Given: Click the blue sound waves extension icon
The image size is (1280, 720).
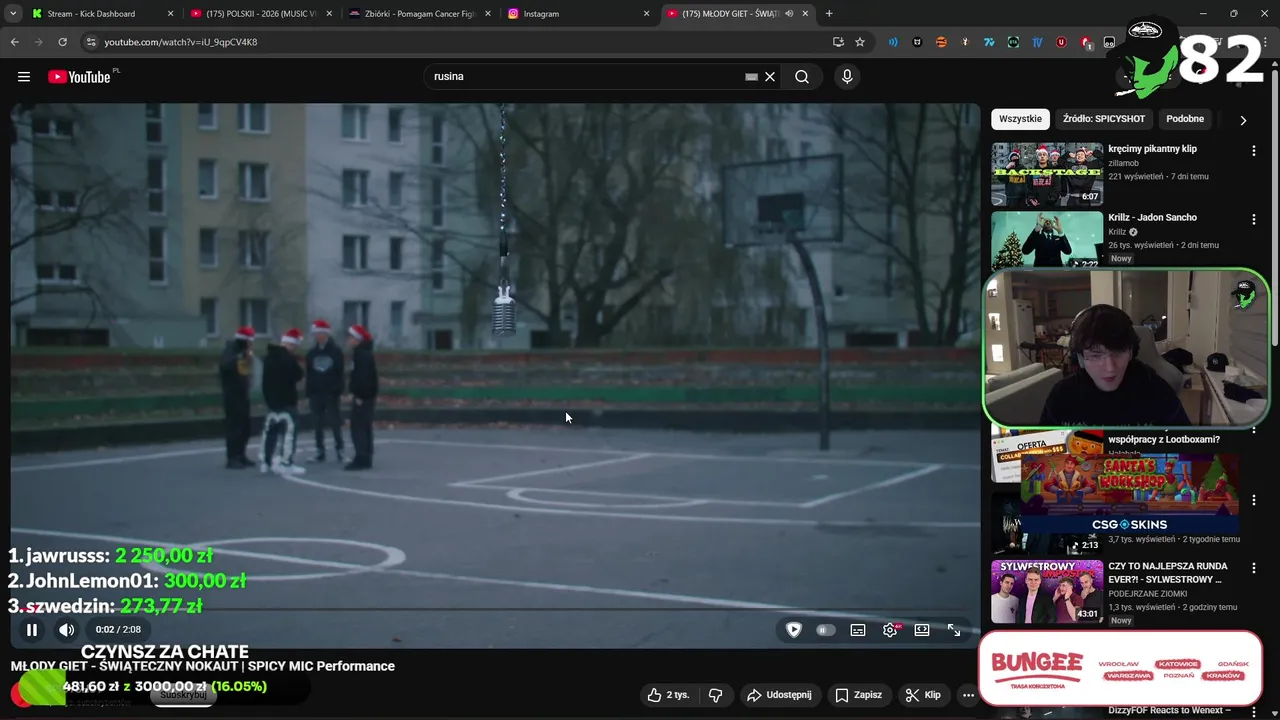Looking at the screenshot, I should click(893, 42).
